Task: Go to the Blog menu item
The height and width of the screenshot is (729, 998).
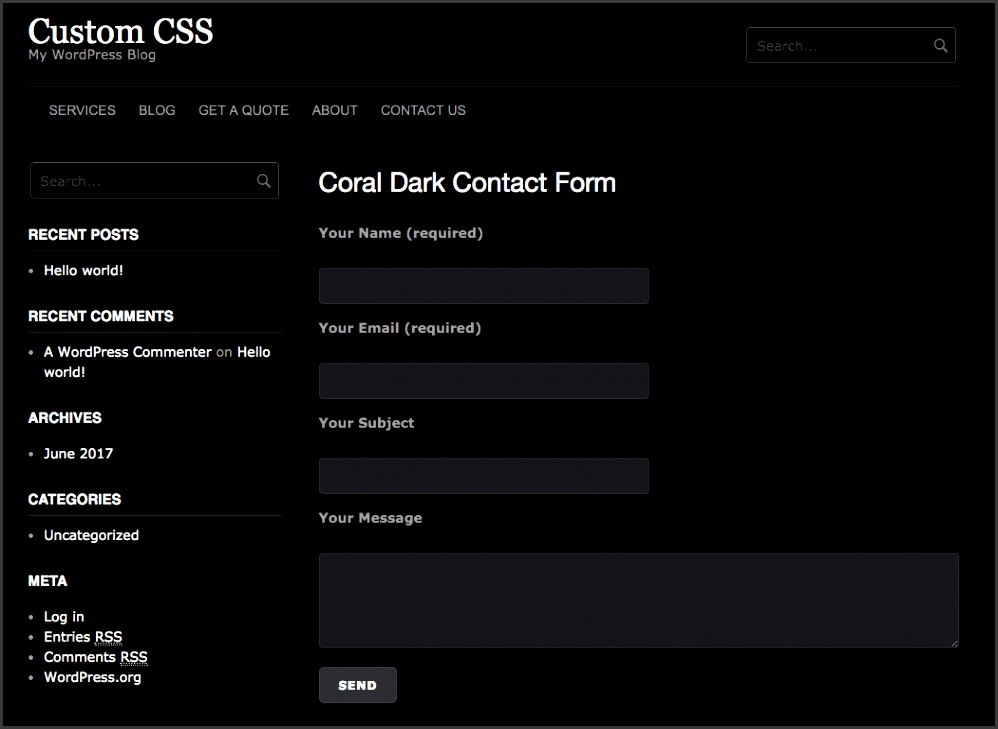Action: [157, 110]
